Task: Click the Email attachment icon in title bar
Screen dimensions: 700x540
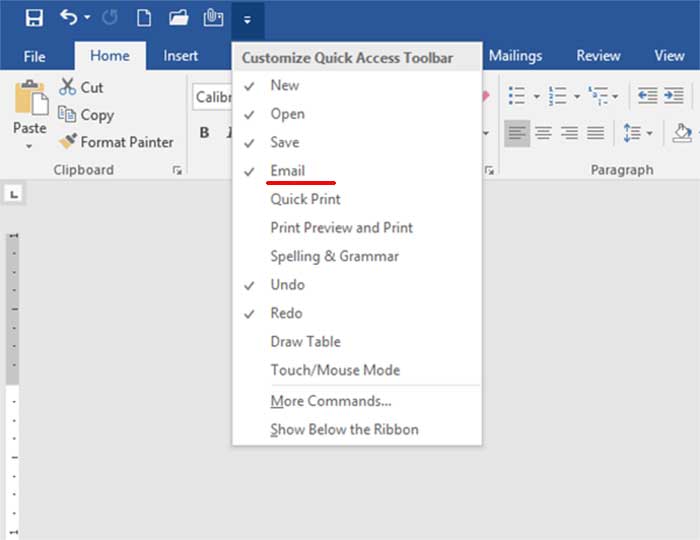Action: pos(212,18)
